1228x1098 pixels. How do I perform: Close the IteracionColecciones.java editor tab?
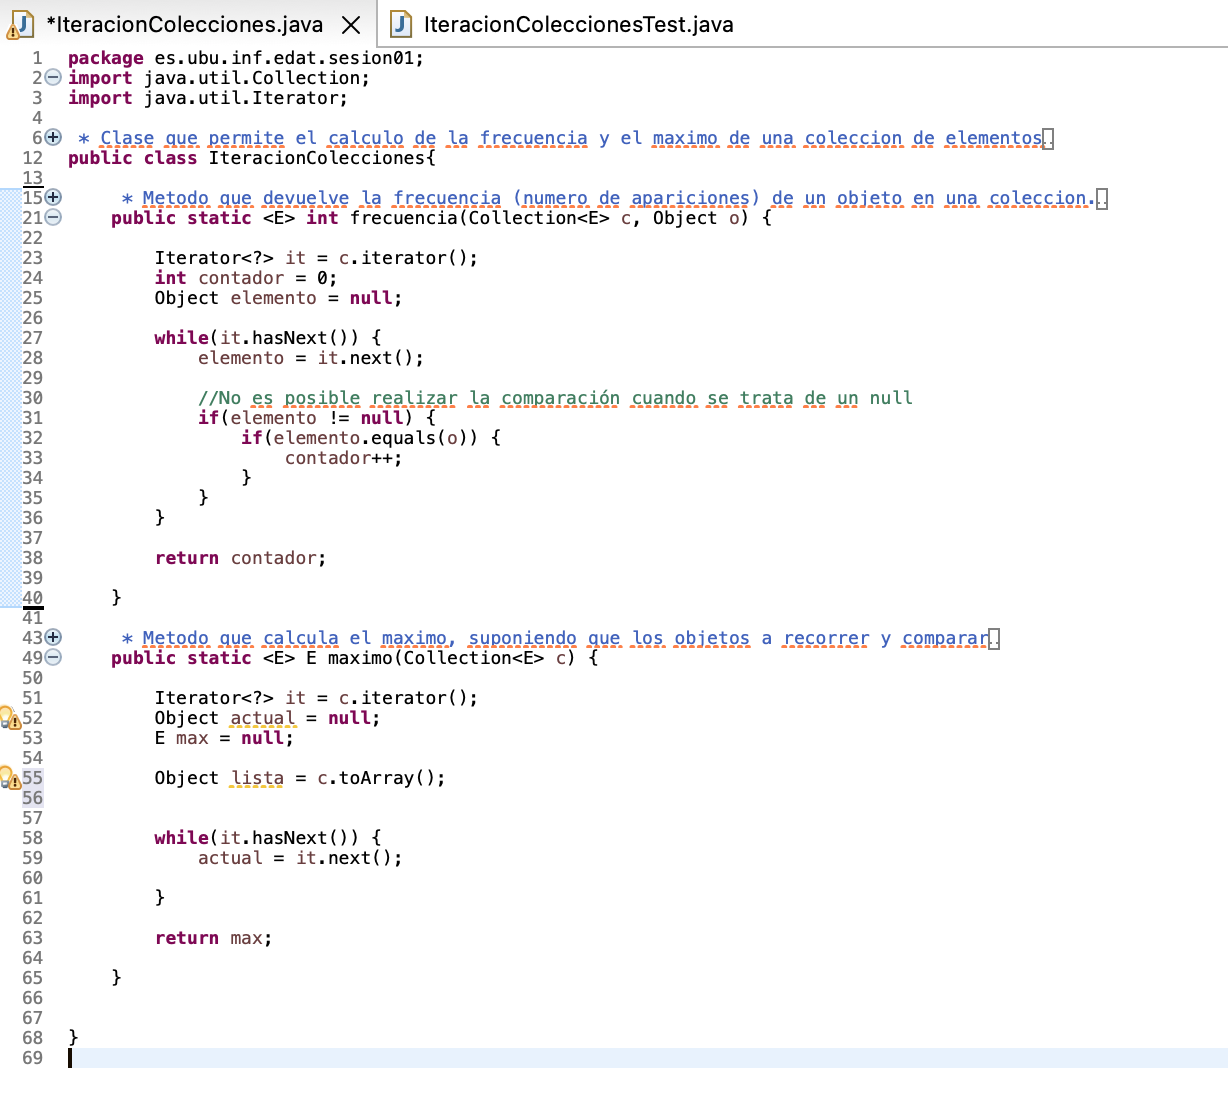(x=351, y=25)
